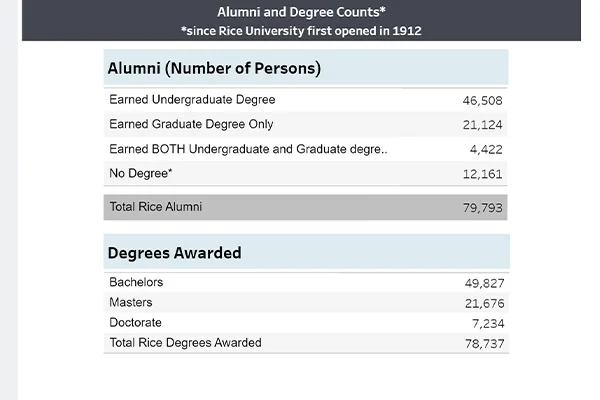Click the Alumni and Degree Counts title
Image resolution: width=600 pixels, height=400 pixels.
click(301, 12)
